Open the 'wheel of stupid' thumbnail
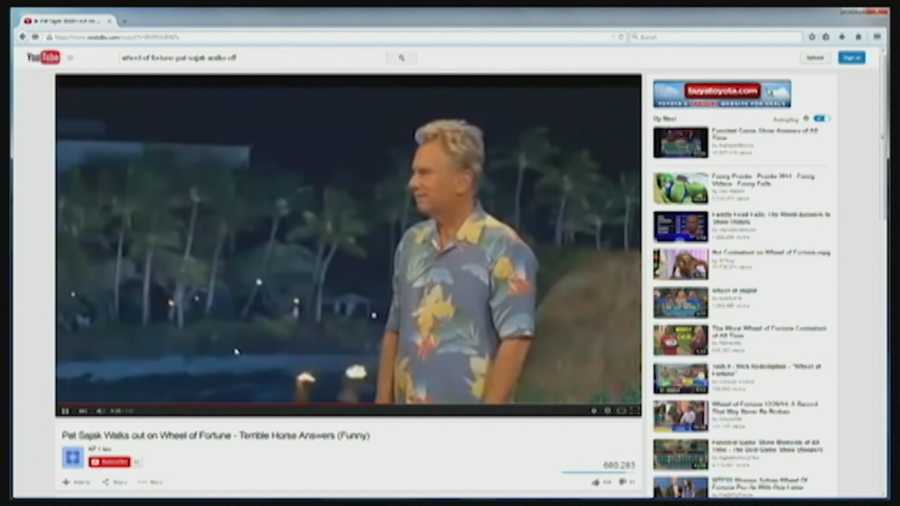Screen dimensions: 900x506 pyautogui.click(x=681, y=302)
